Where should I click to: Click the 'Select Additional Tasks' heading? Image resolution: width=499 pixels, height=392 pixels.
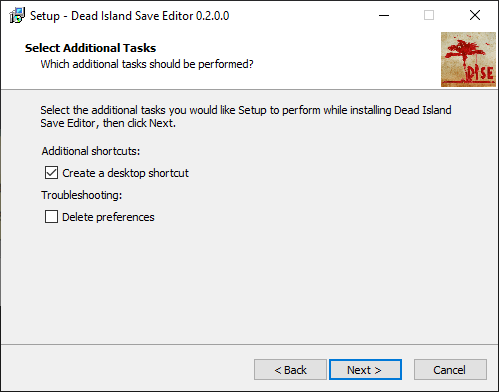click(90, 48)
